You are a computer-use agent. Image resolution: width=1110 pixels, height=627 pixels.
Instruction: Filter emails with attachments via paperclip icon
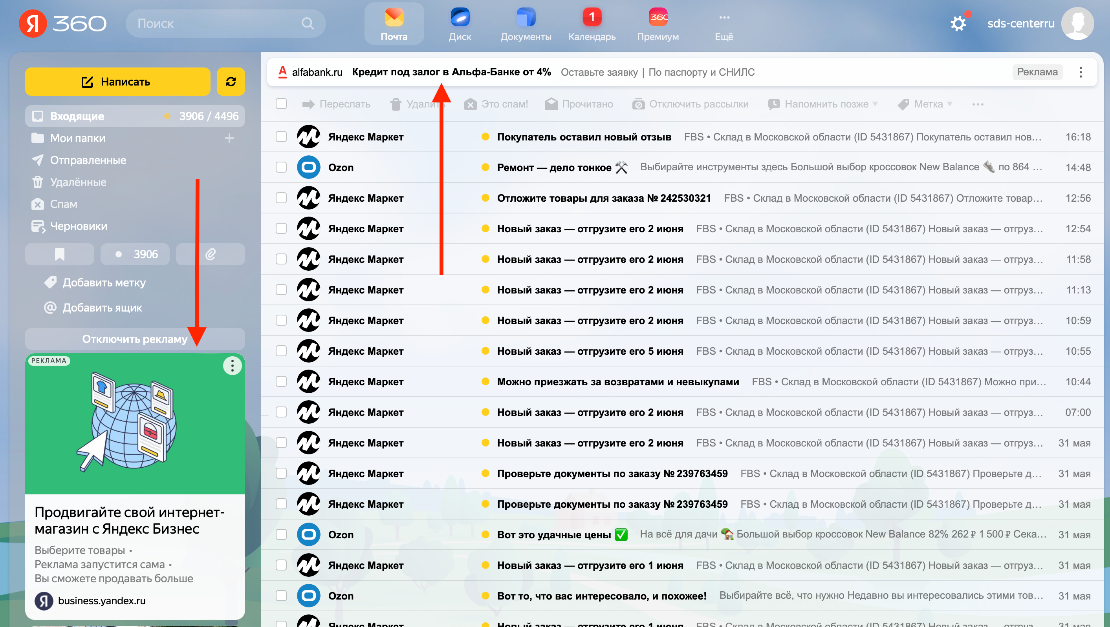(210, 254)
